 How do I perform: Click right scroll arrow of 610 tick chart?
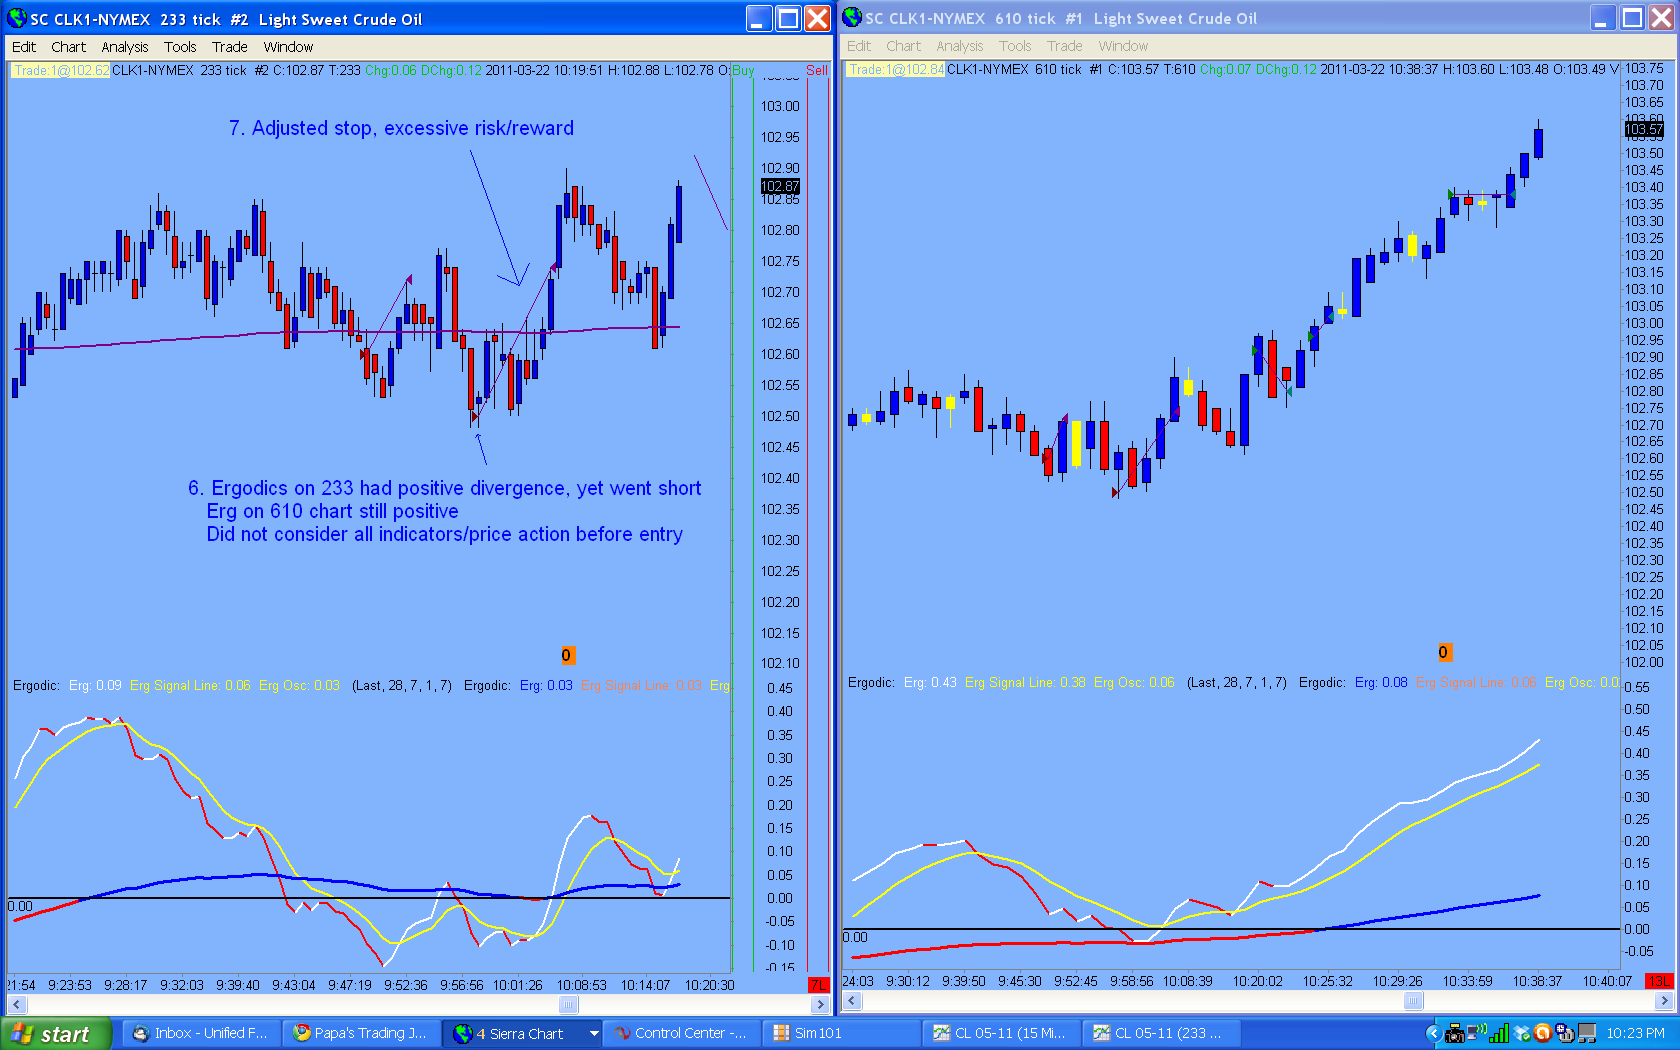(1664, 1000)
